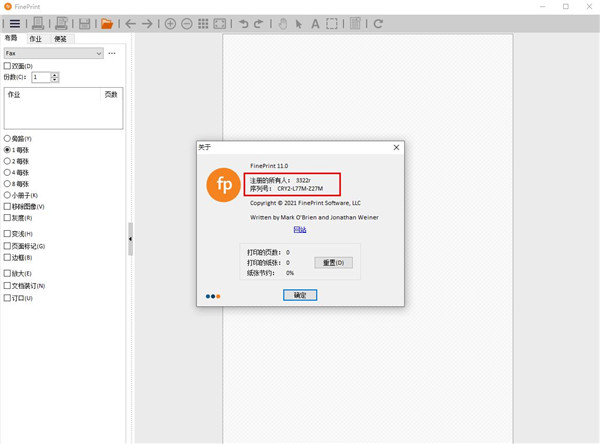Image resolution: width=600 pixels, height=444 pixels.
Task: Click the refresh circular arrow icon
Action: pyautogui.click(x=378, y=24)
